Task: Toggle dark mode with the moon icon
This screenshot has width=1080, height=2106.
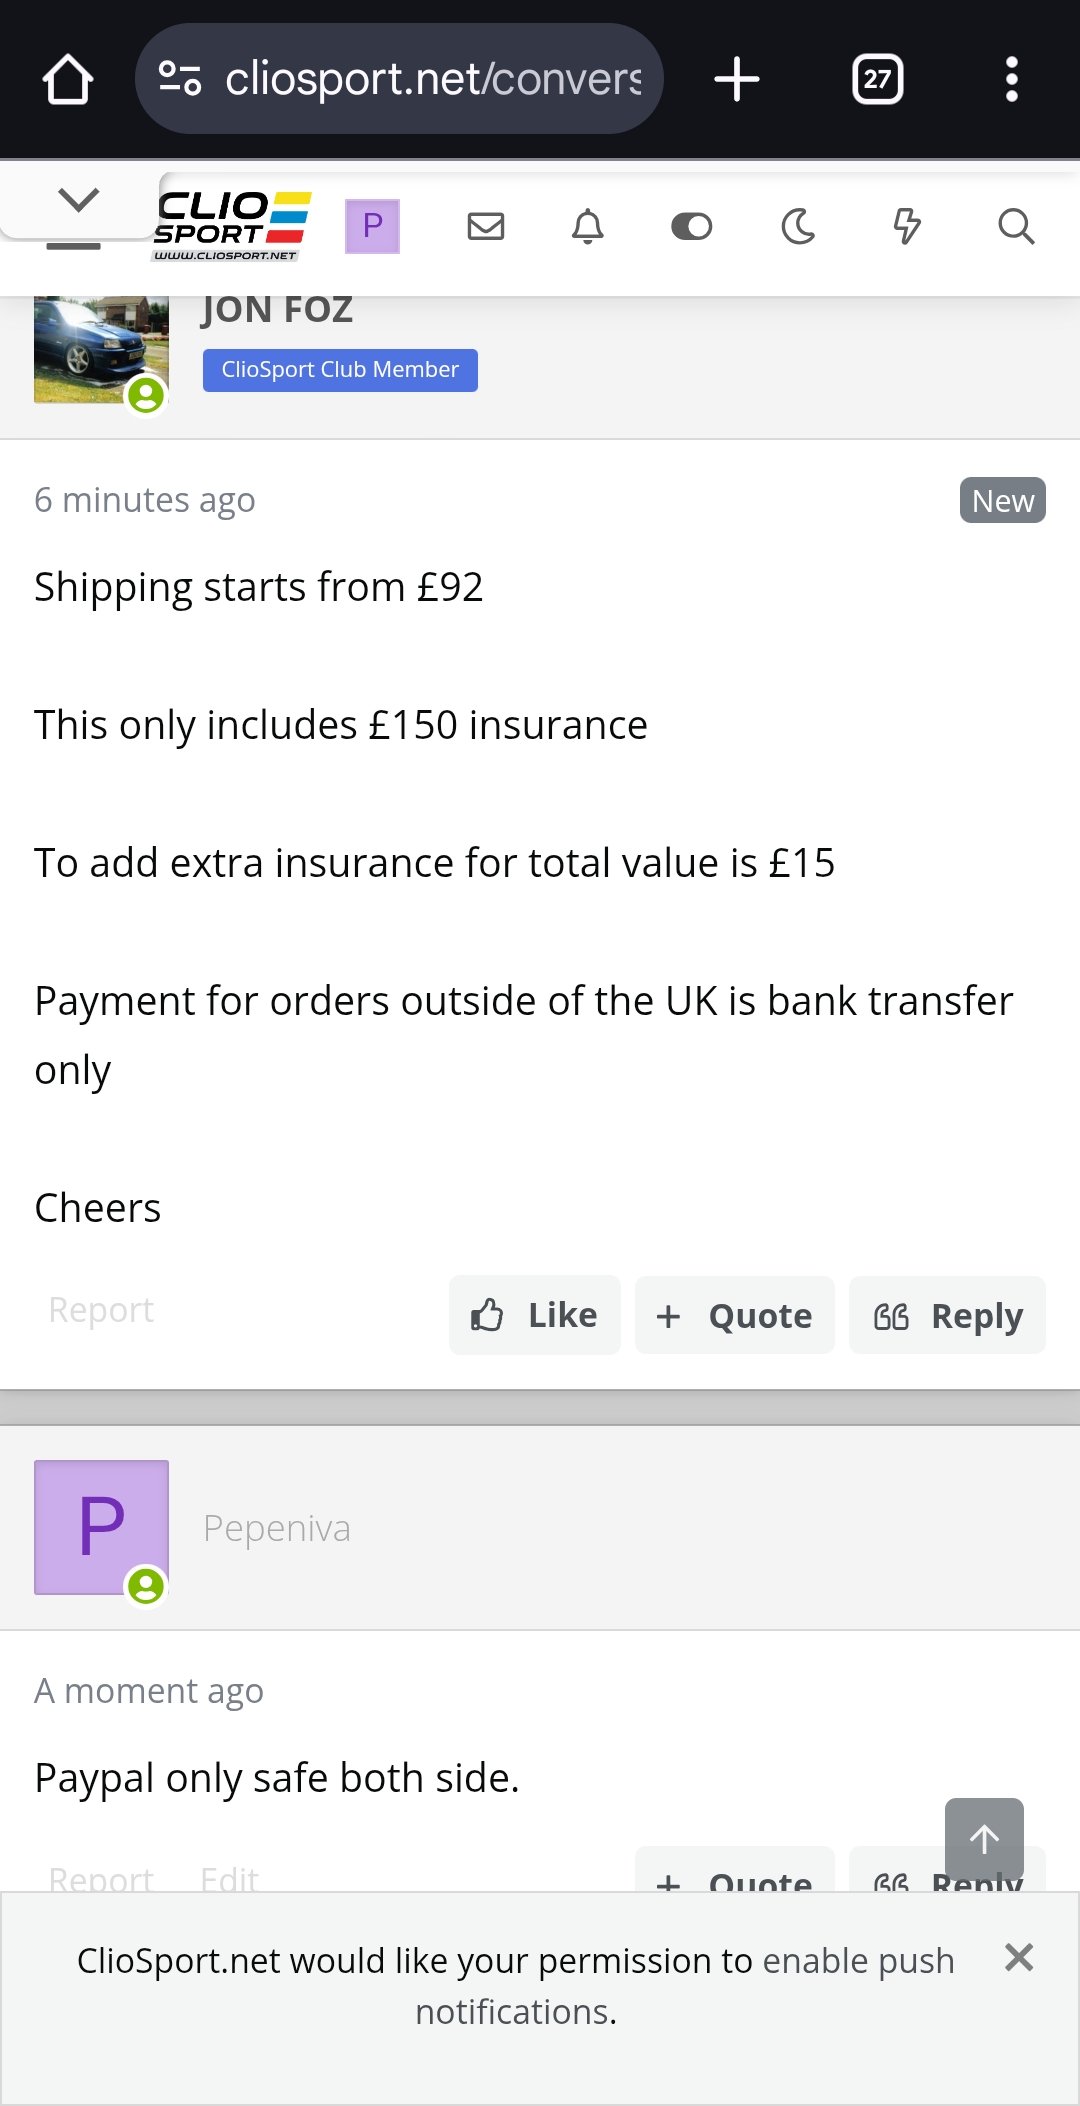Action: (x=798, y=226)
